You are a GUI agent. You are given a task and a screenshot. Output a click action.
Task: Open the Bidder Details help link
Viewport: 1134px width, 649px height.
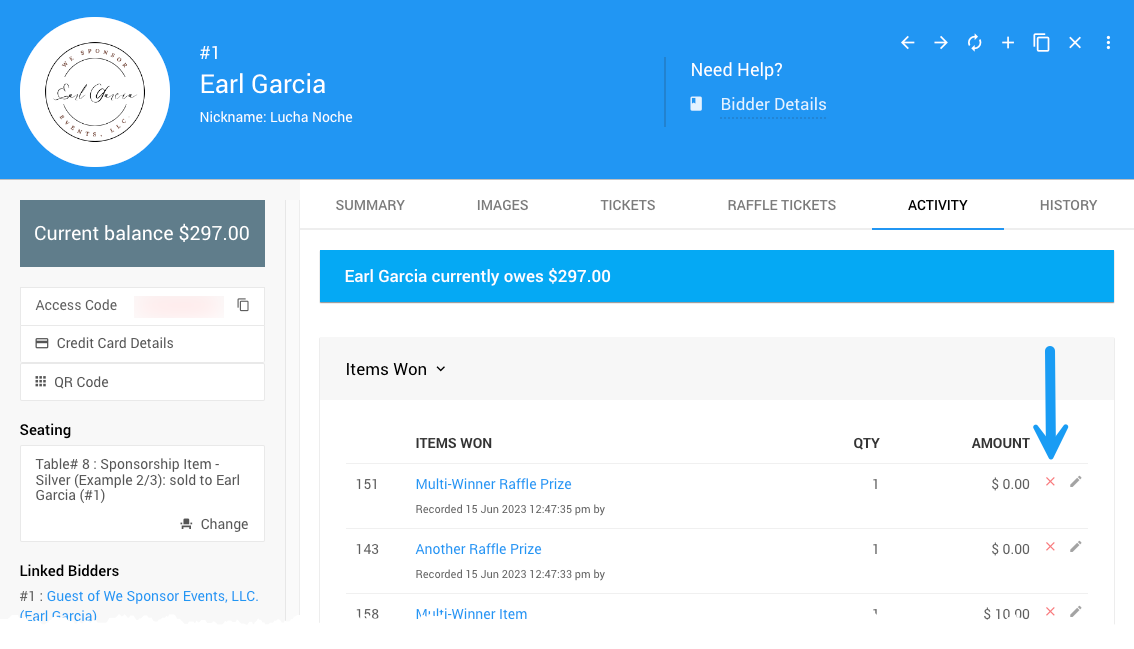pos(773,104)
